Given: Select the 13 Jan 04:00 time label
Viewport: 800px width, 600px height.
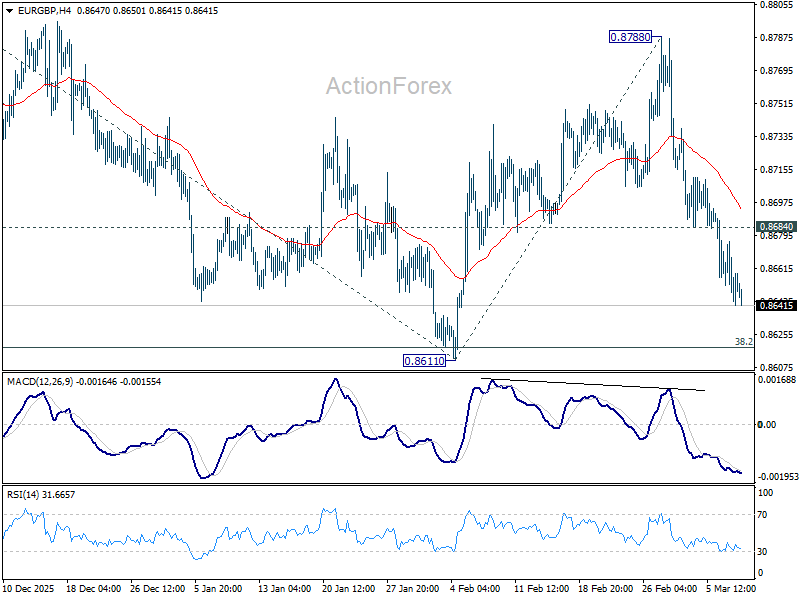Looking at the screenshot, I should [285, 588].
